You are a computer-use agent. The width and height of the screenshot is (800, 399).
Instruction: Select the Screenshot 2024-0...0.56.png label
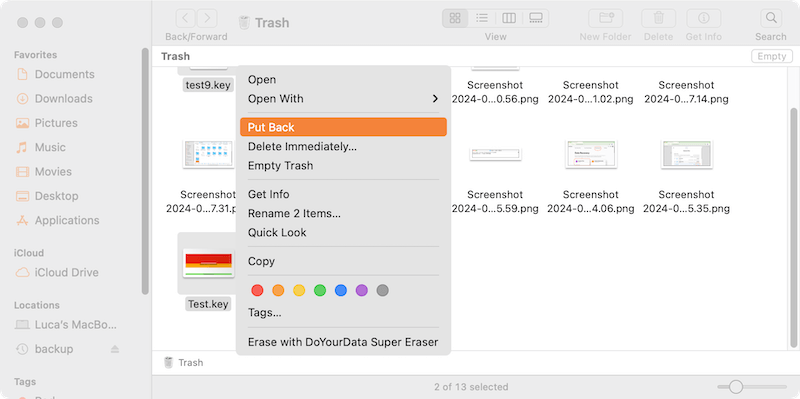[495, 92]
